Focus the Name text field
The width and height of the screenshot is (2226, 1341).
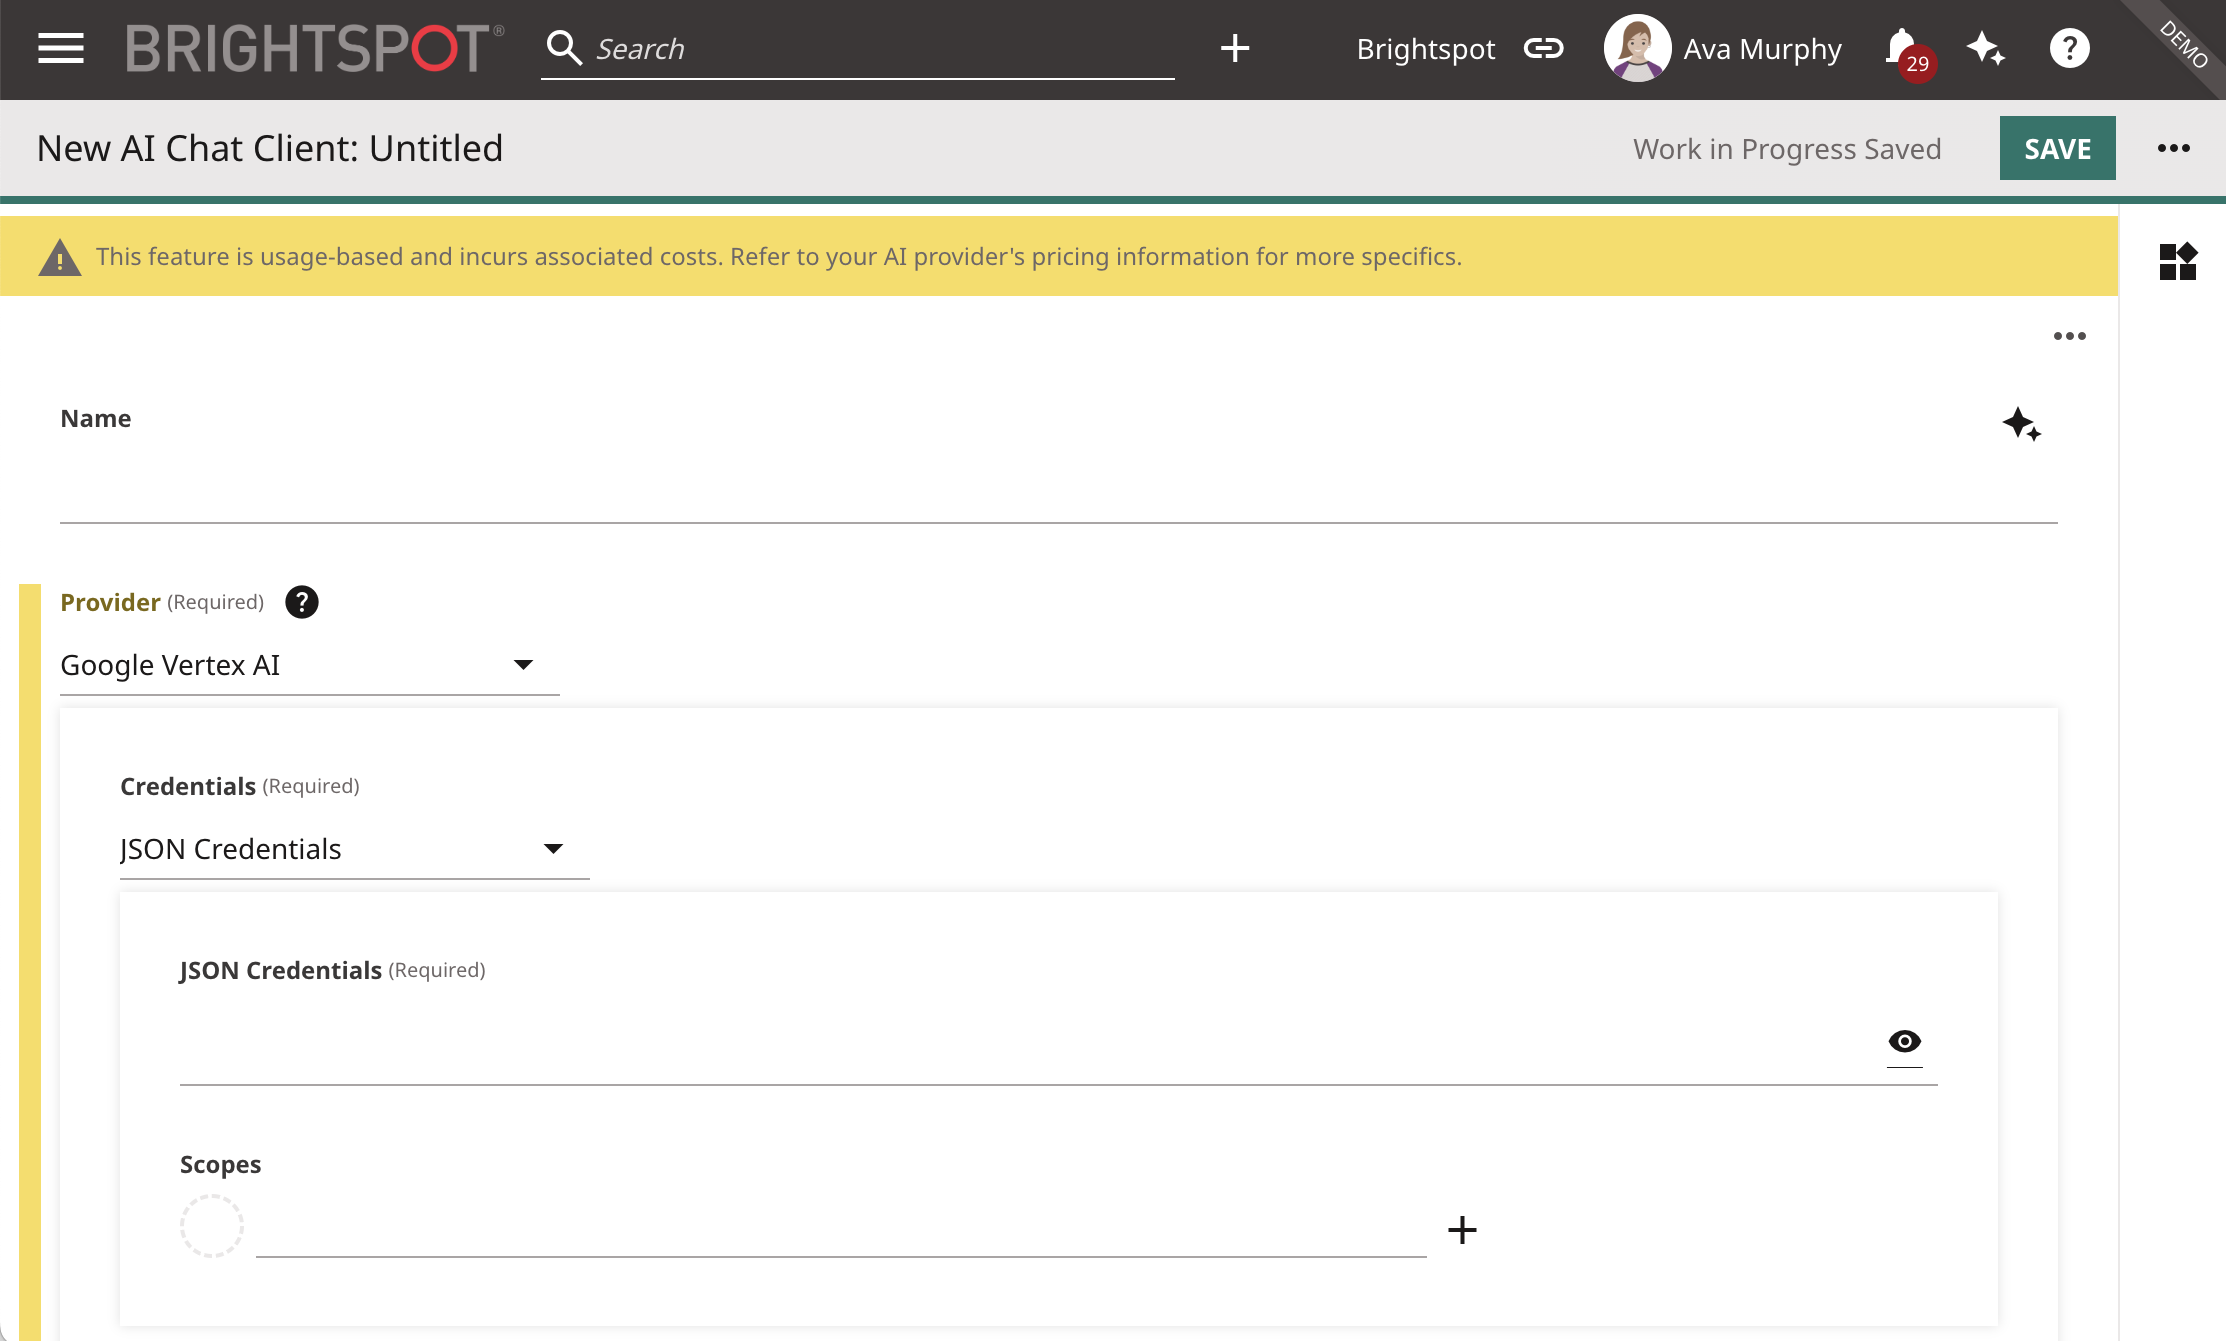[x=1058, y=487]
